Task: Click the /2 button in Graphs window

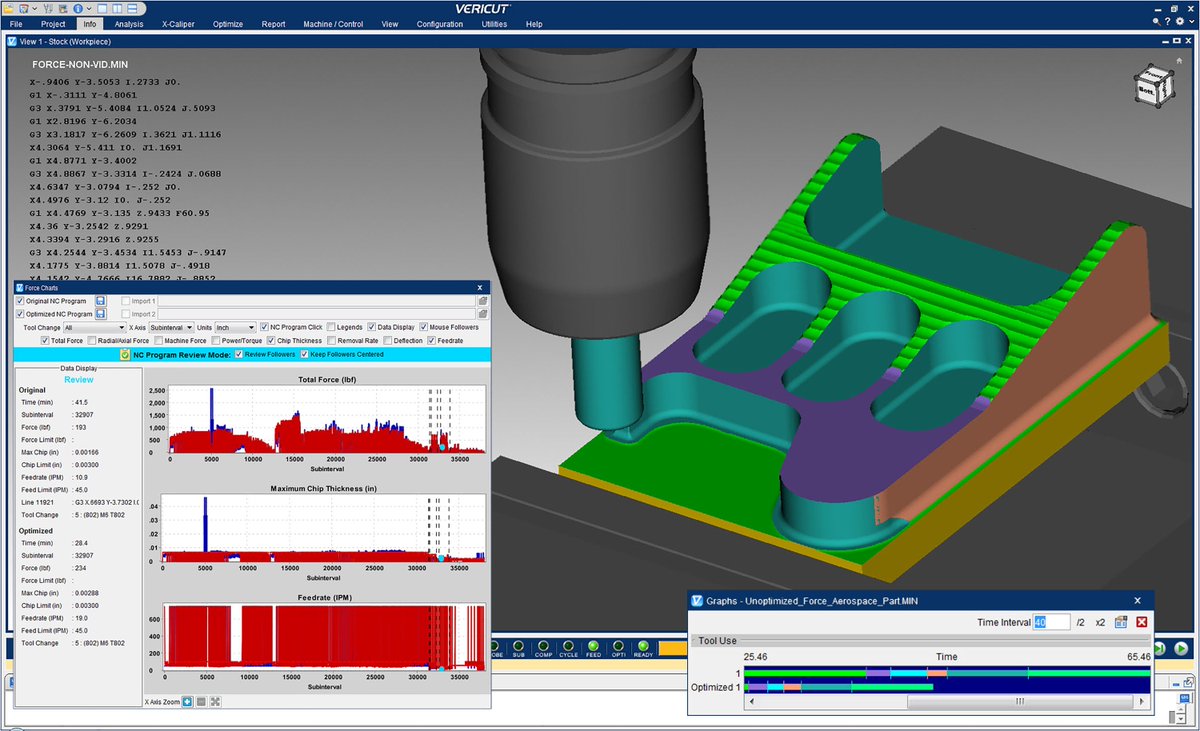Action: click(x=1081, y=623)
